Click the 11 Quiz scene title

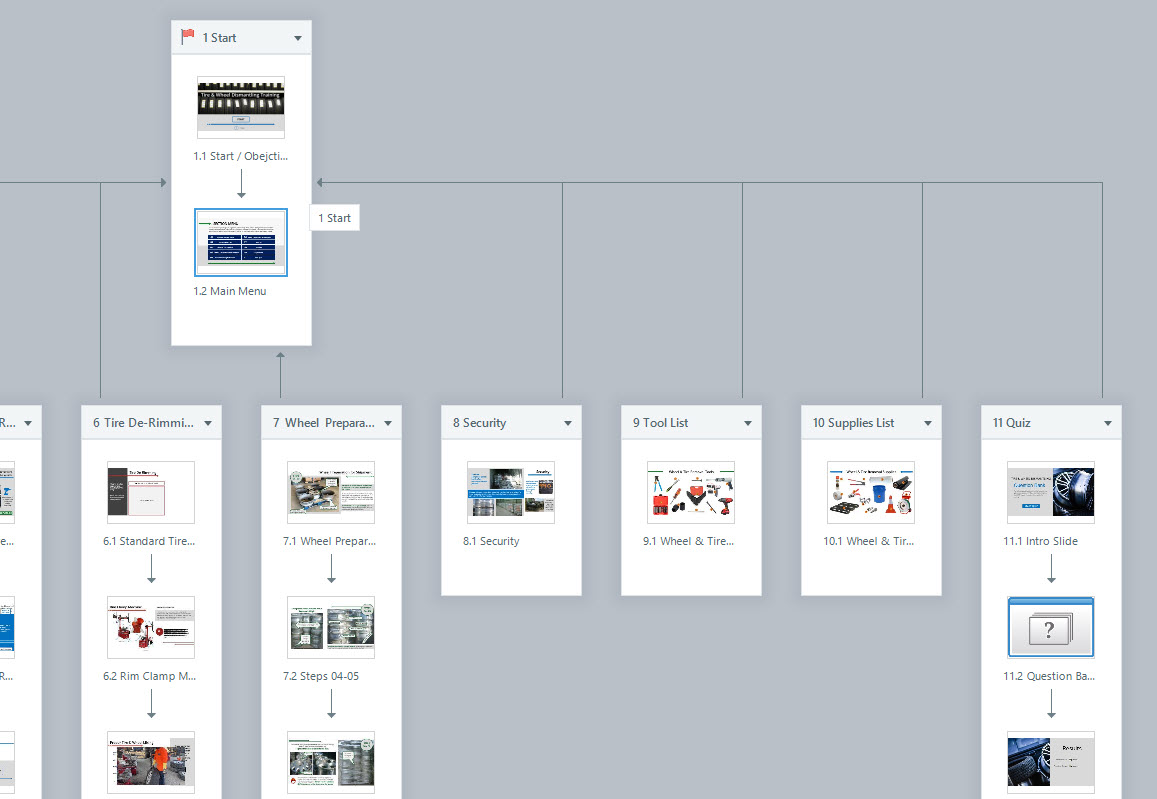pos(1011,423)
